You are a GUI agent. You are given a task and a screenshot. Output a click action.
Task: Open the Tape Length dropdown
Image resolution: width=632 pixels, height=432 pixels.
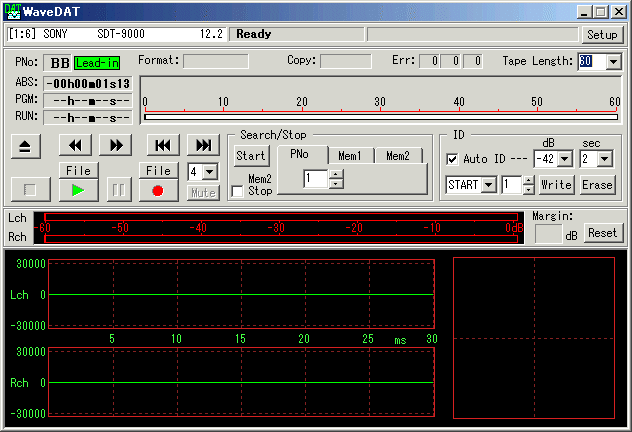pos(613,62)
